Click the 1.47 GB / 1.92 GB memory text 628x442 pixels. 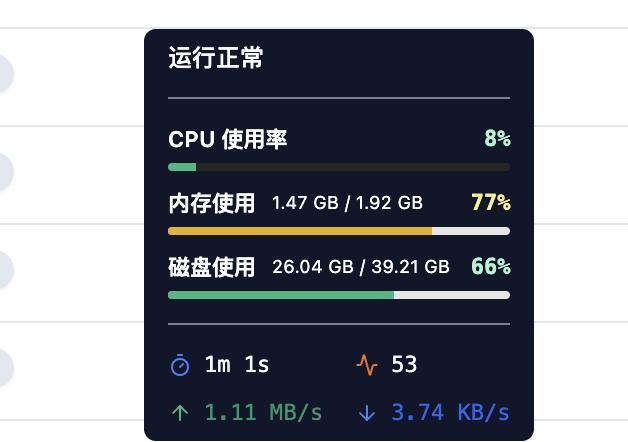click(347, 203)
